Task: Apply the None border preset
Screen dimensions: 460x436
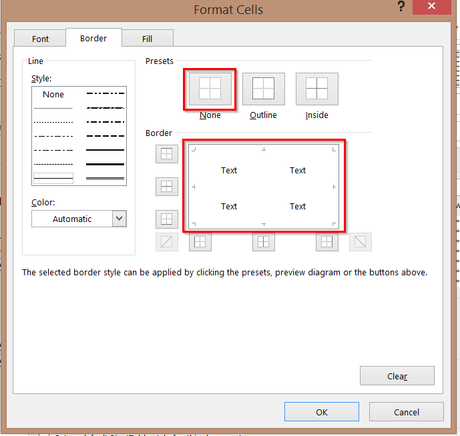Action: (210, 89)
